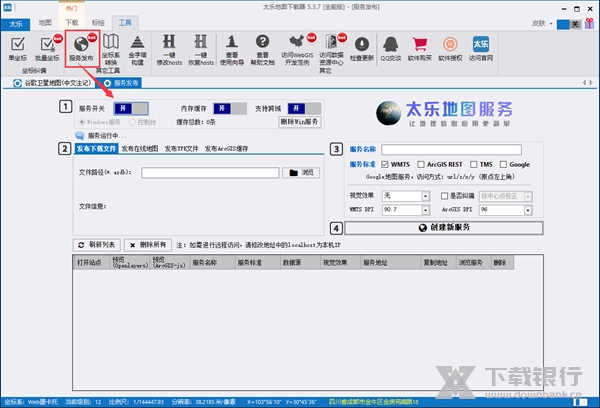Open the 工具 ribbon tab

click(123, 21)
